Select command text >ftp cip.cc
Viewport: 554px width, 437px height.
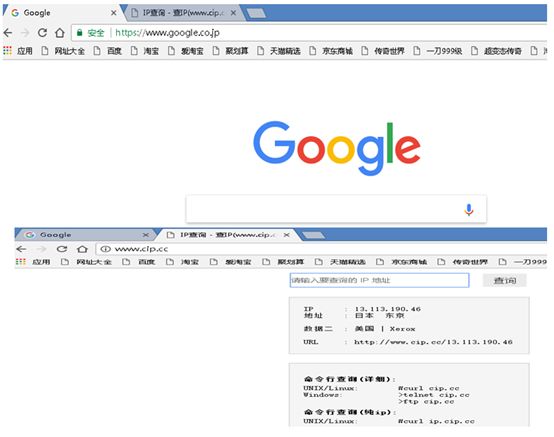tap(426, 401)
